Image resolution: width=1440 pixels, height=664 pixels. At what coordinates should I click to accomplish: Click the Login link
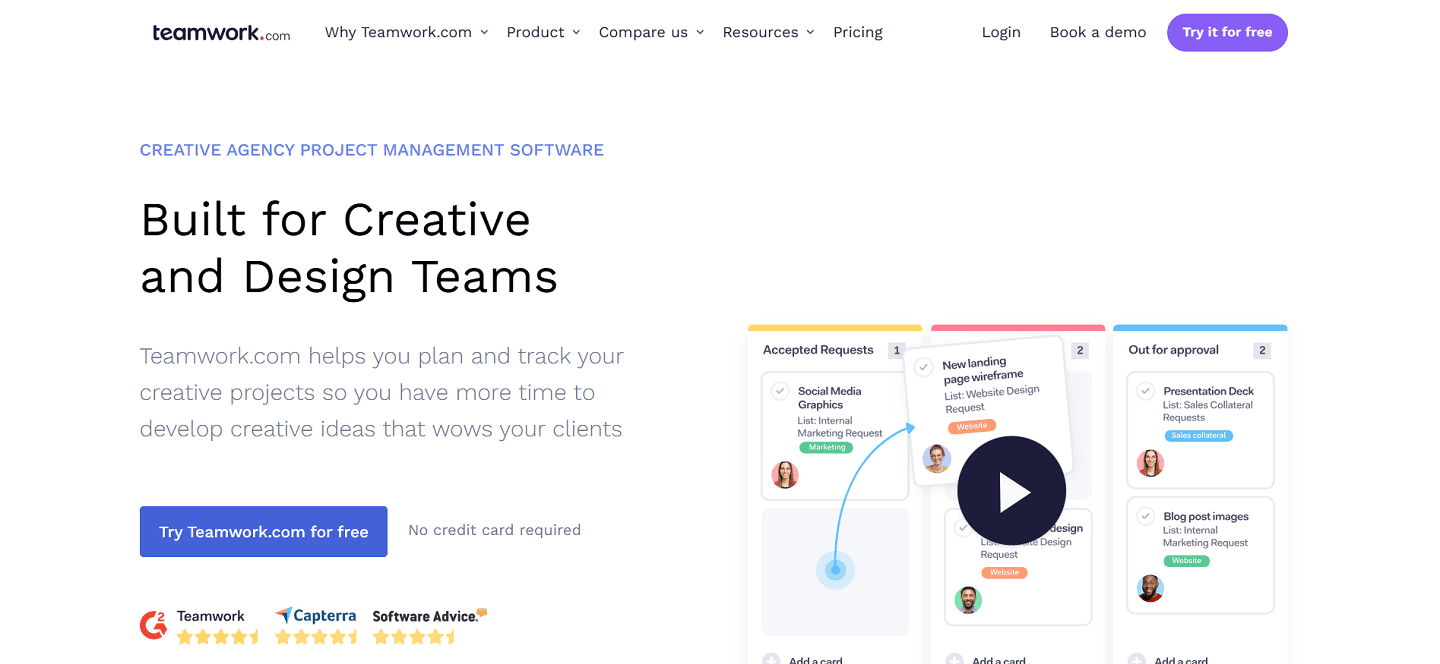point(1001,32)
